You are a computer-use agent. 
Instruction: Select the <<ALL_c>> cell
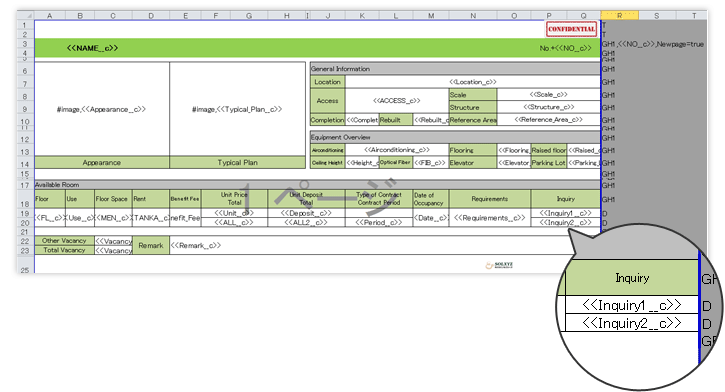coord(234,222)
